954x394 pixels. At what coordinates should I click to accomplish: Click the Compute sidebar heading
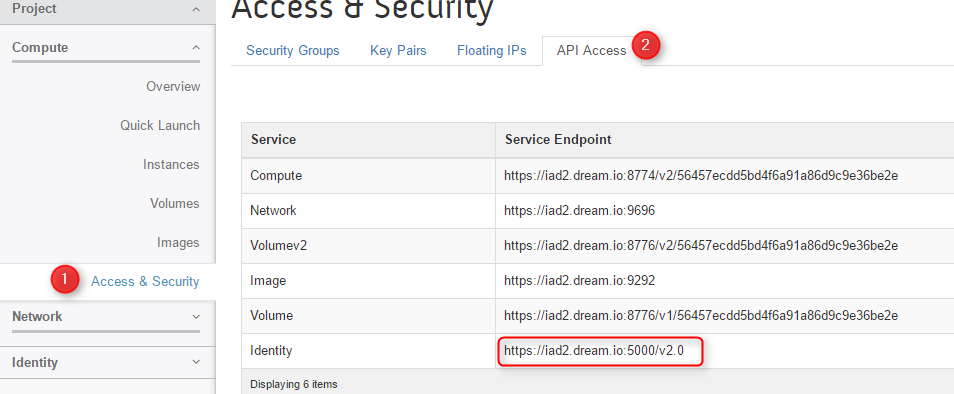pos(40,47)
